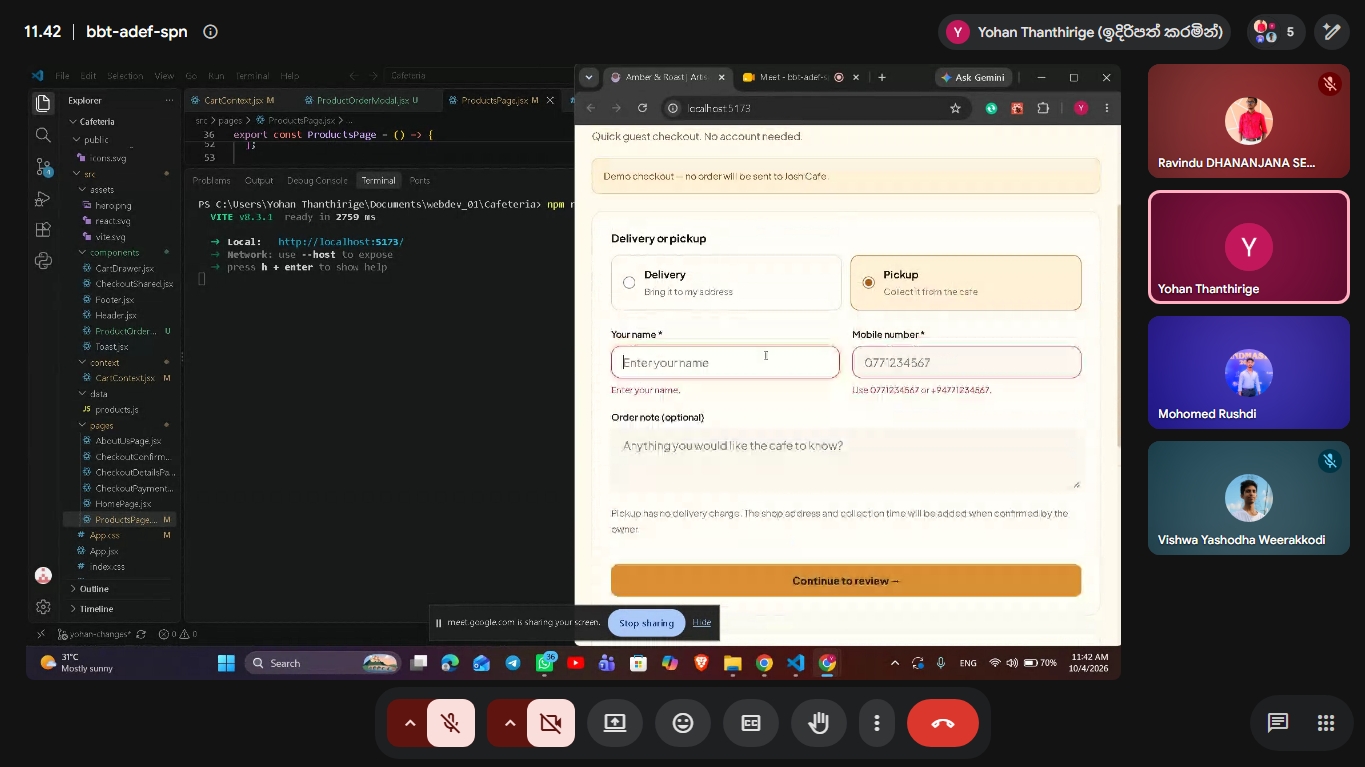
Task: Switch to the Output panel tab
Action: pyautogui.click(x=258, y=181)
